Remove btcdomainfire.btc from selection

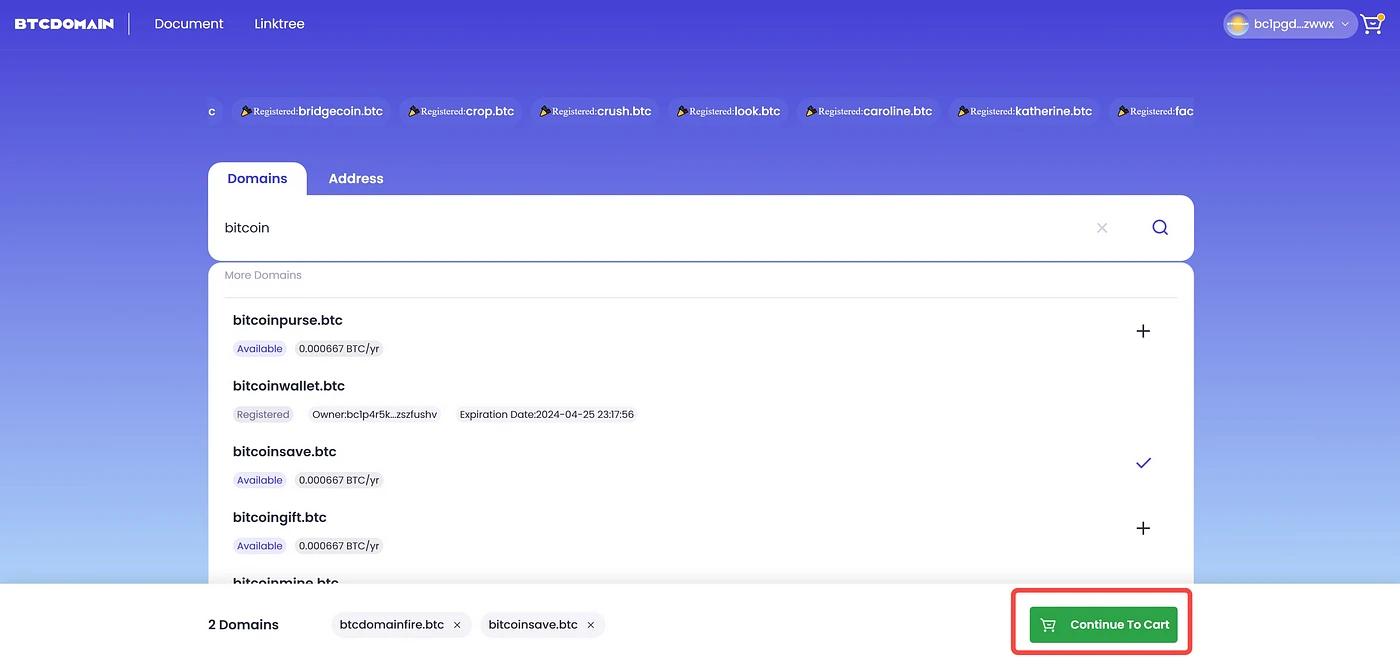click(457, 625)
